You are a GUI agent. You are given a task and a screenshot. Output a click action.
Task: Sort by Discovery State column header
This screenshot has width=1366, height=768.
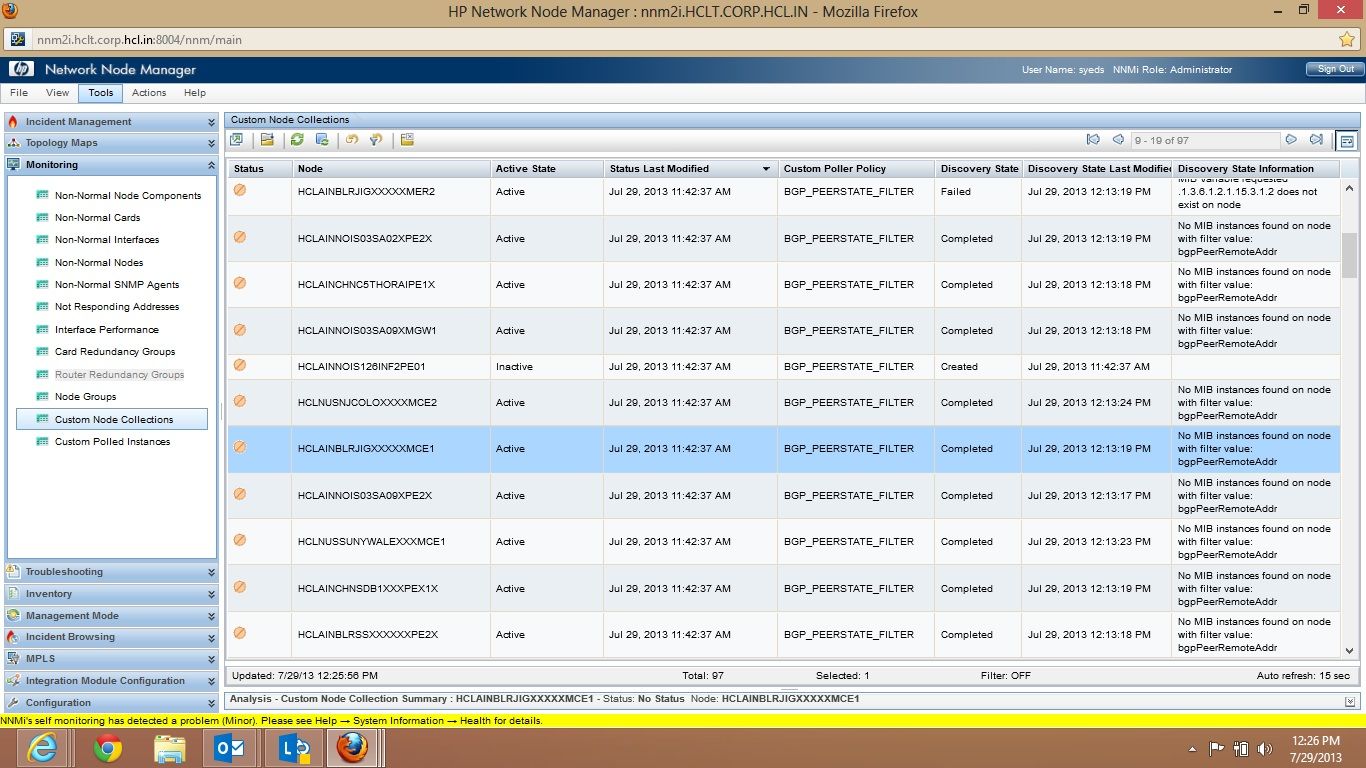tap(978, 169)
